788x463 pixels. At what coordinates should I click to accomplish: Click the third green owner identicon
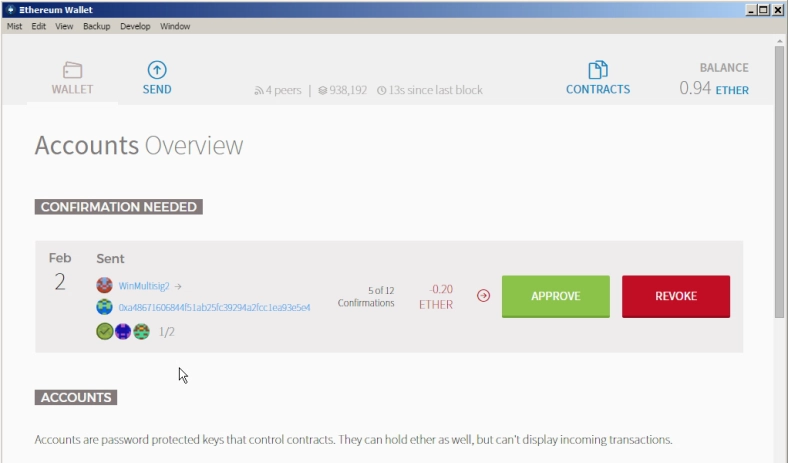click(x=142, y=331)
